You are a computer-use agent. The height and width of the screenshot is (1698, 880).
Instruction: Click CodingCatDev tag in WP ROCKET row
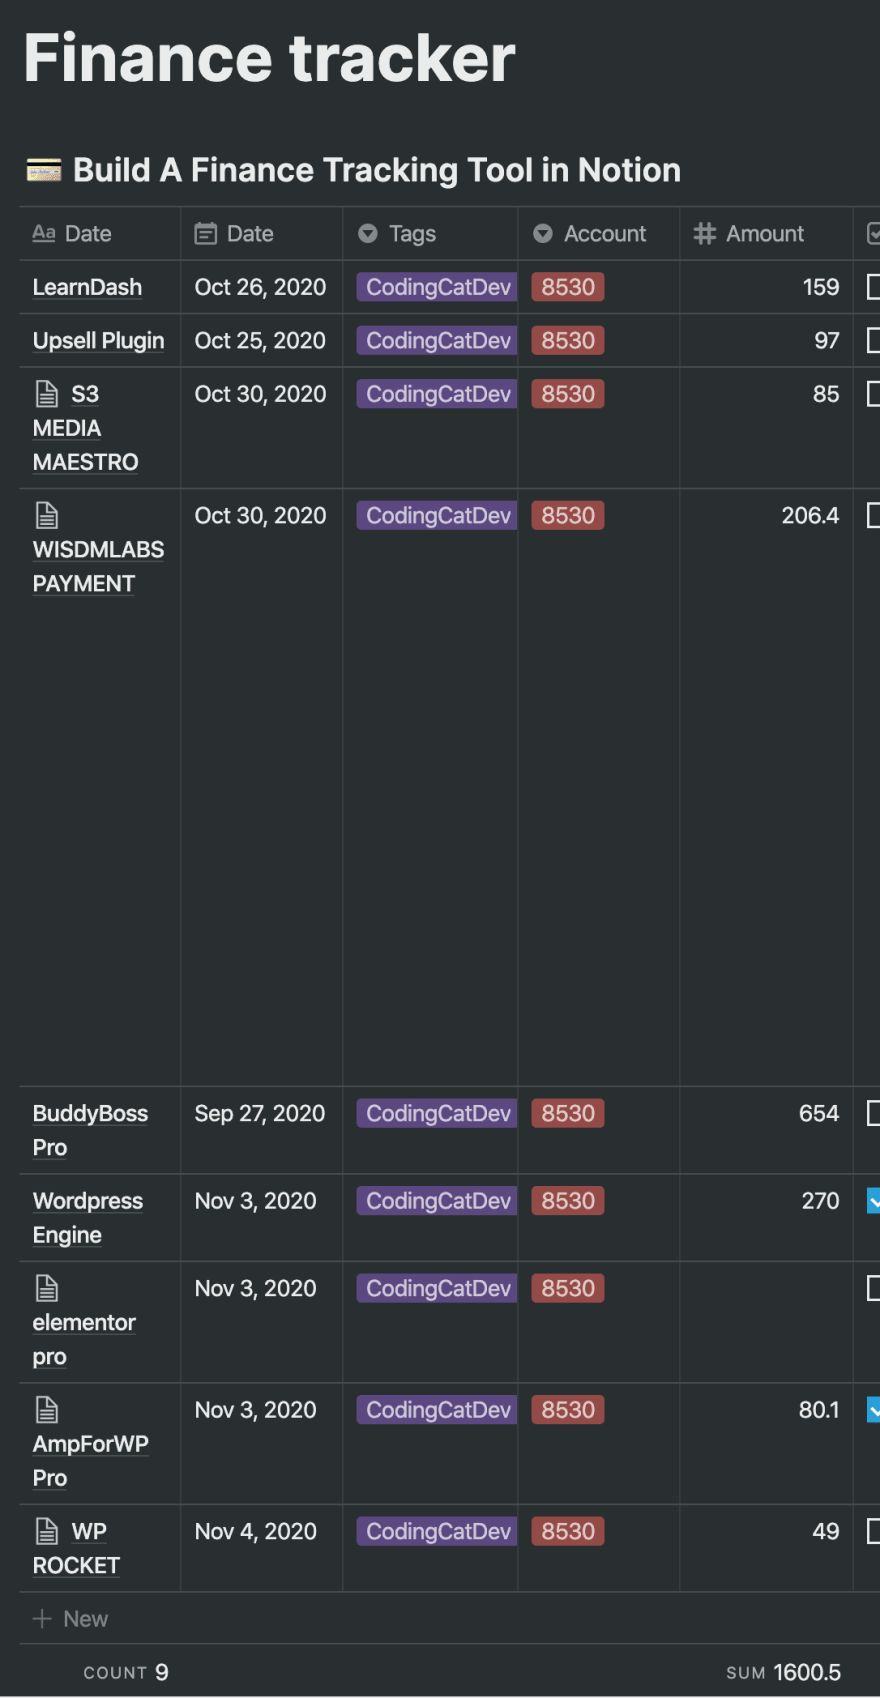click(x=438, y=1531)
